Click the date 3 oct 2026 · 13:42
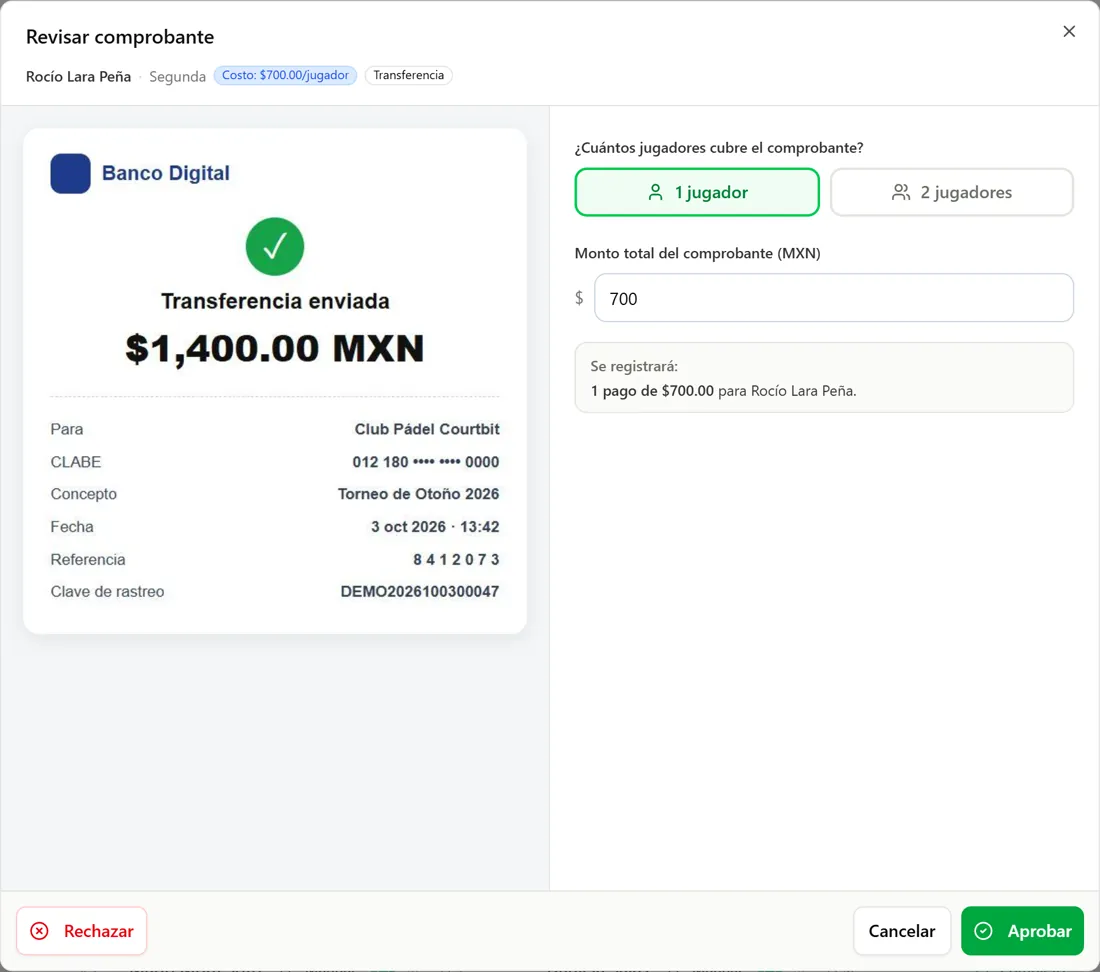The height and width of the screenshot is (972, 1100). click(435, 527)
